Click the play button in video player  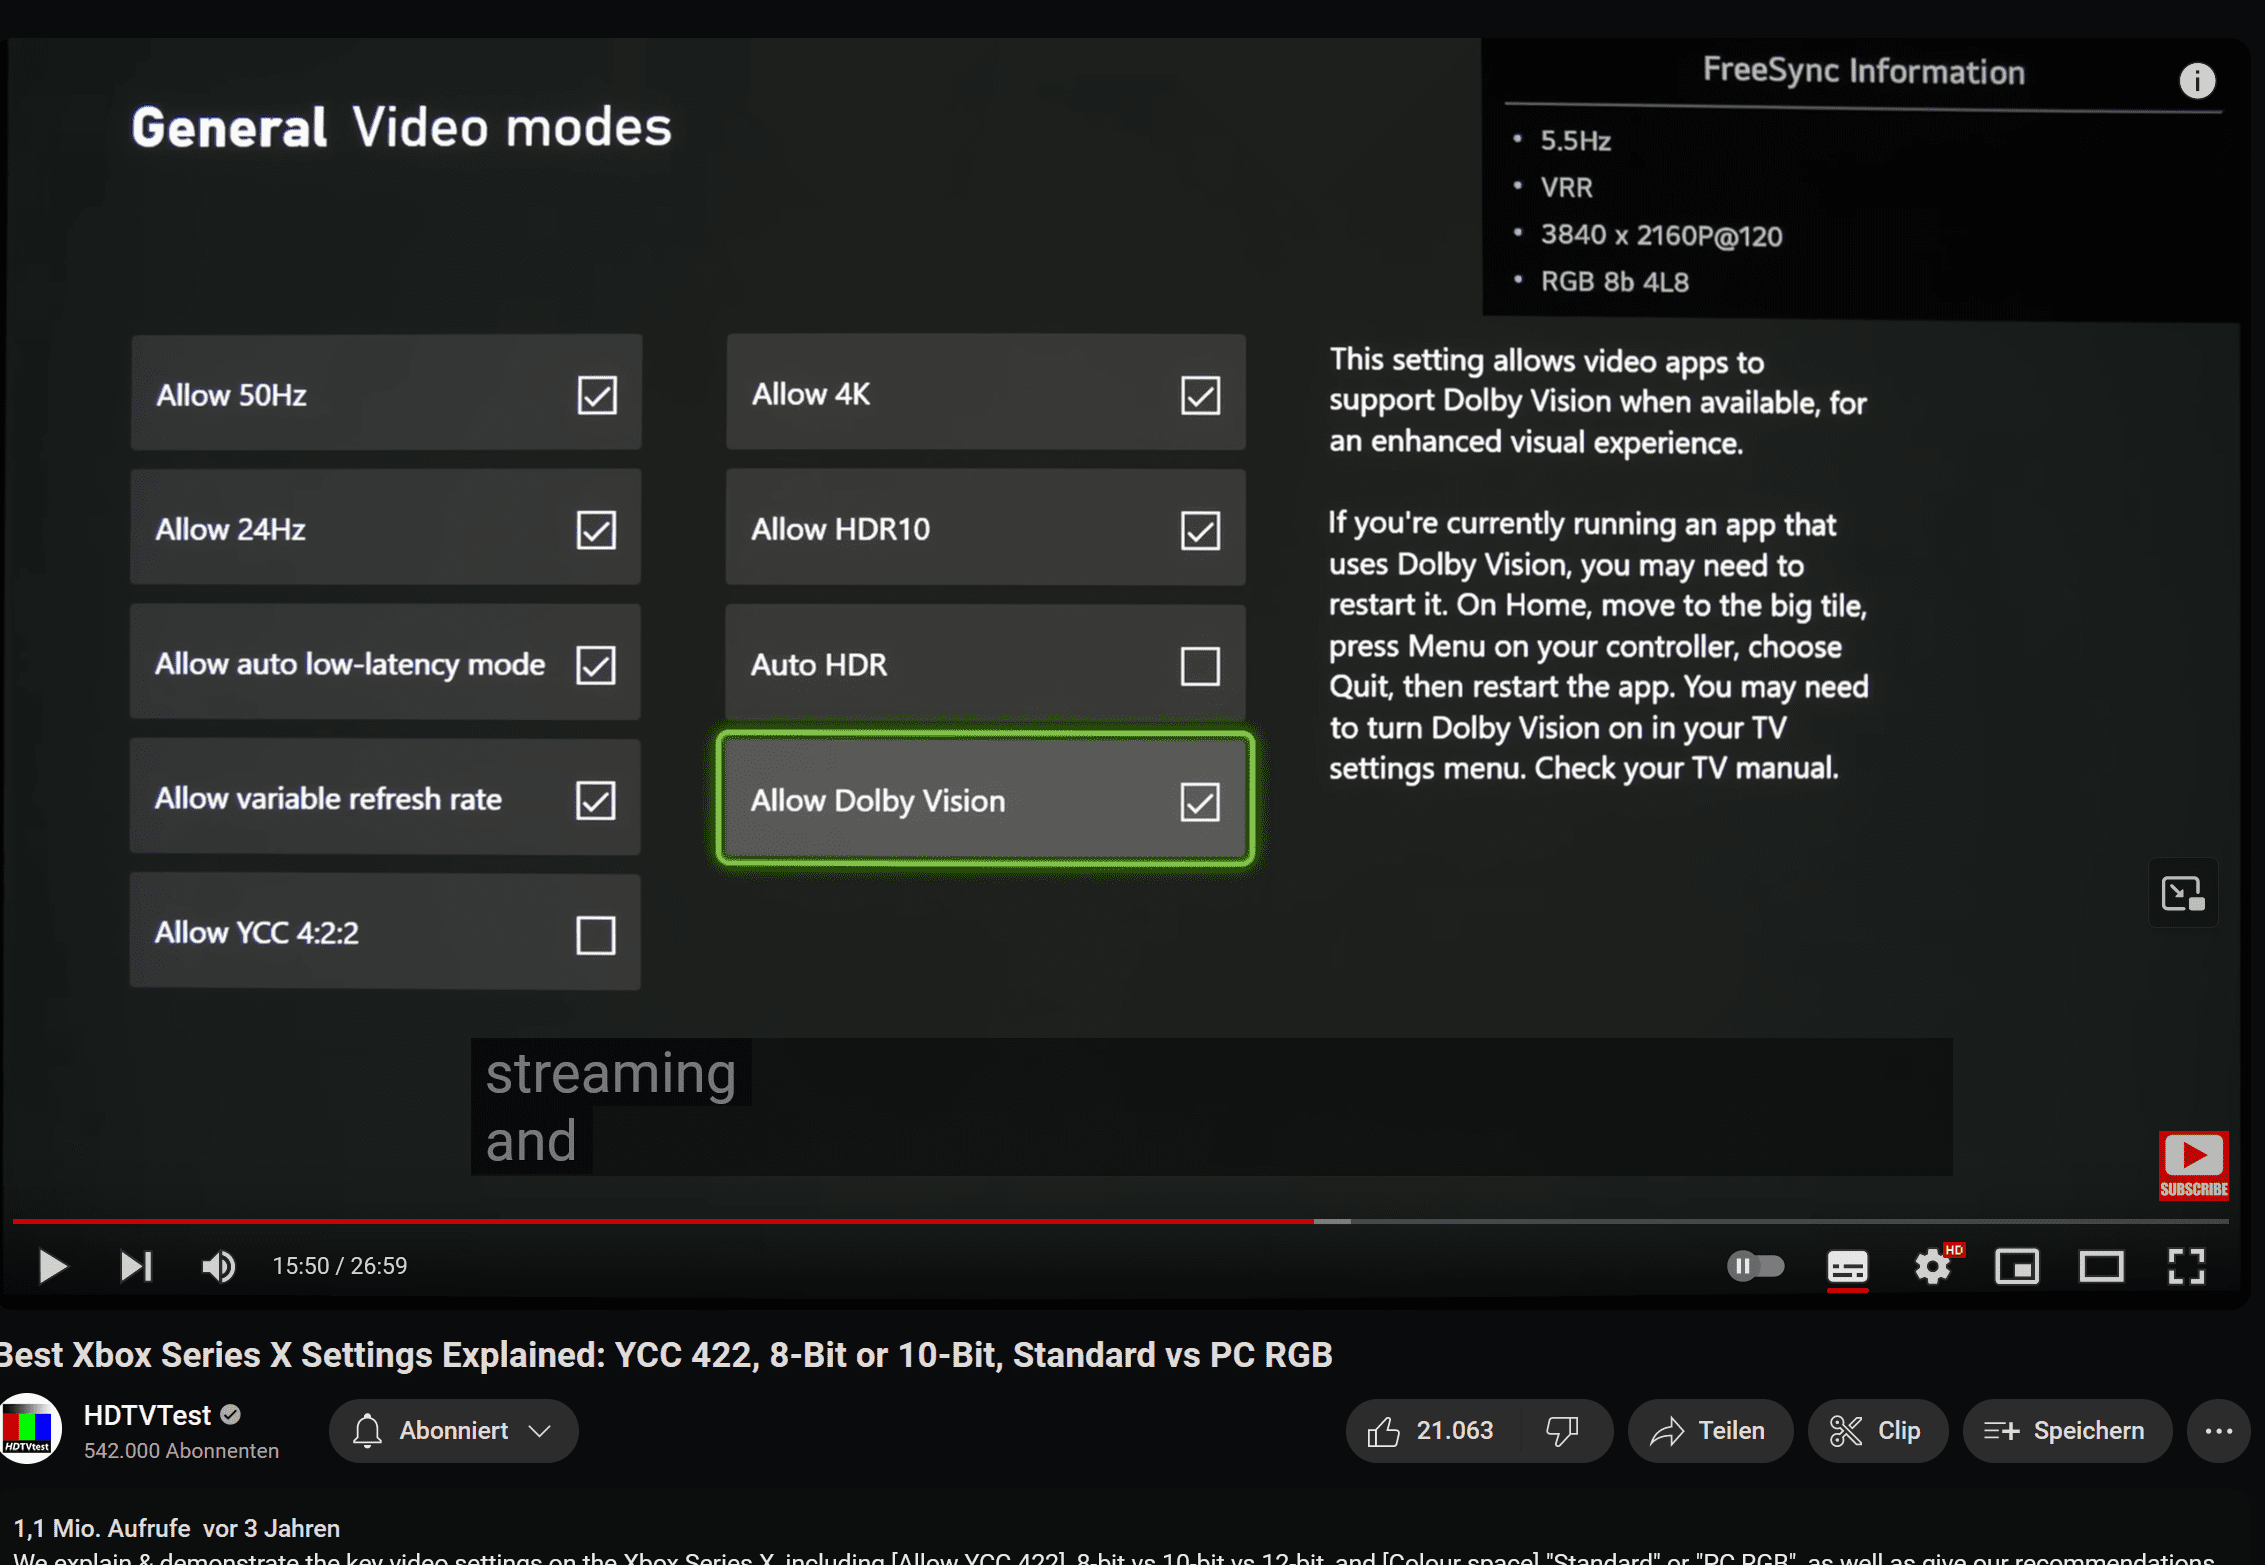pyautogui.click(x=52, y=1266)
